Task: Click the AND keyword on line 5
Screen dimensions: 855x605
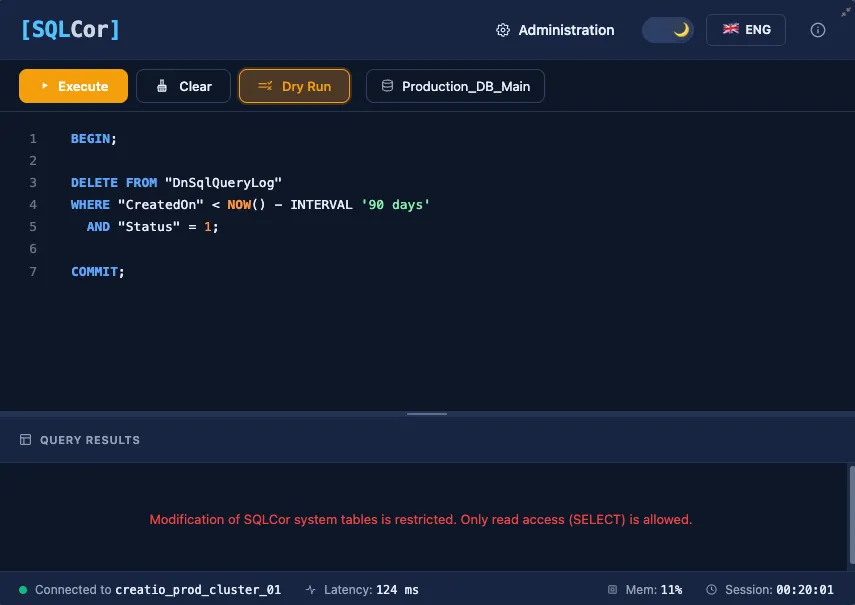Action: coord(98,227)
